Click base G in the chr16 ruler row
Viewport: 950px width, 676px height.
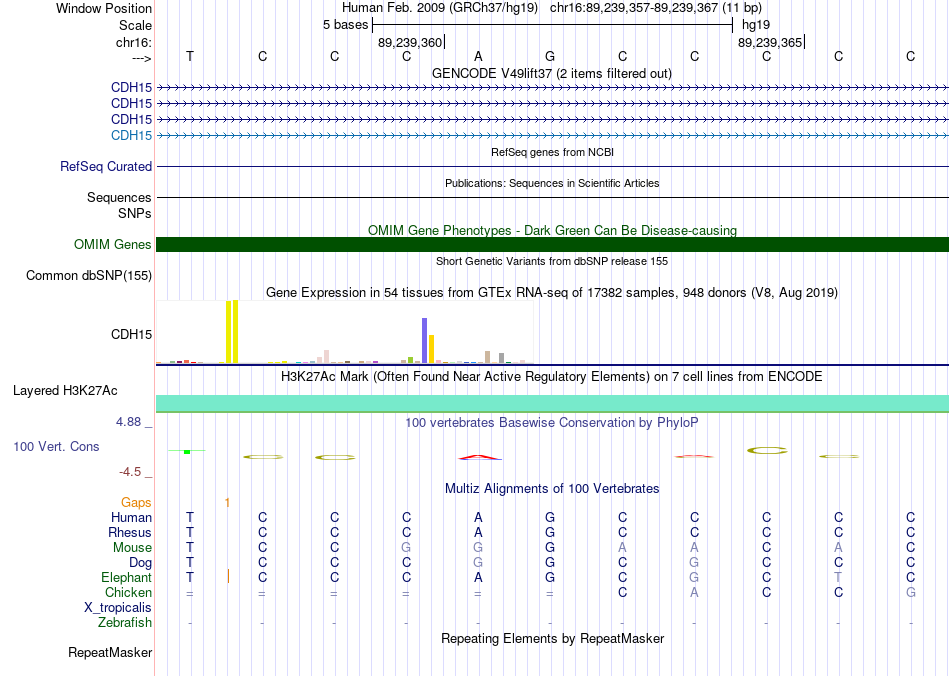[x=550, y=56]
